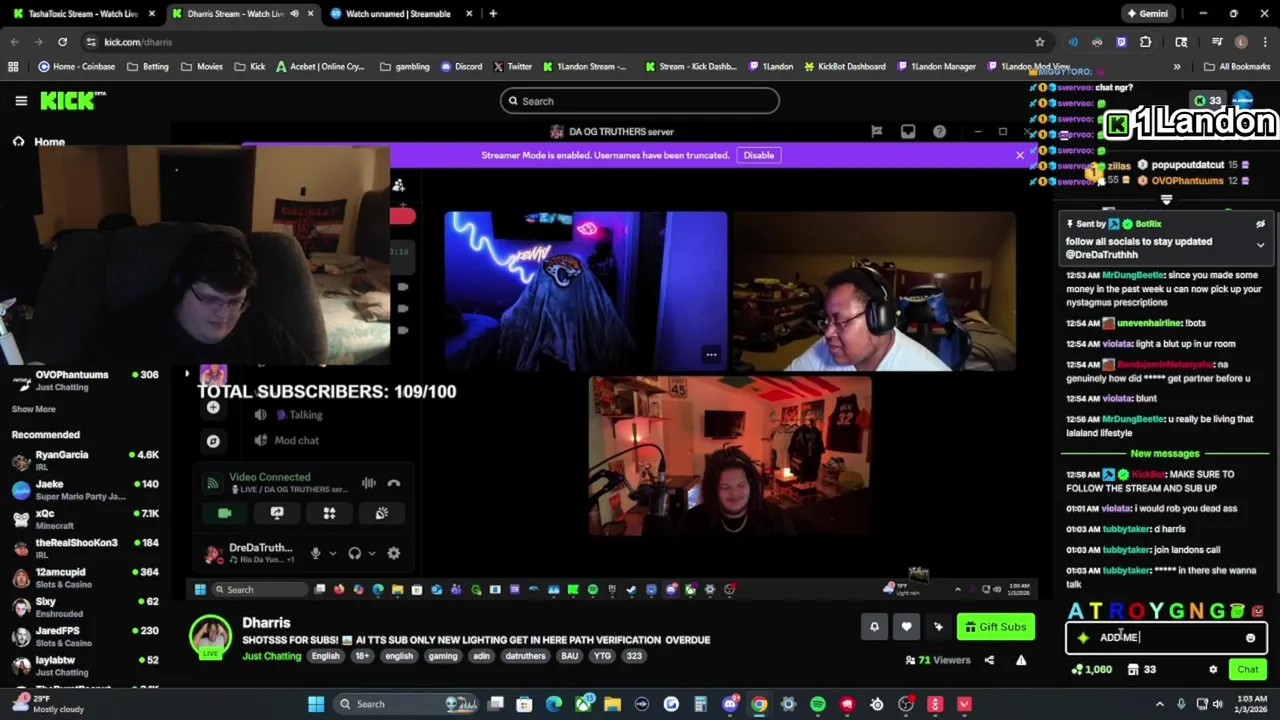The width and height of the screenshot is (1280, 720).
Task: Click the Gift Subs button
Action: (x=996, y=627)
